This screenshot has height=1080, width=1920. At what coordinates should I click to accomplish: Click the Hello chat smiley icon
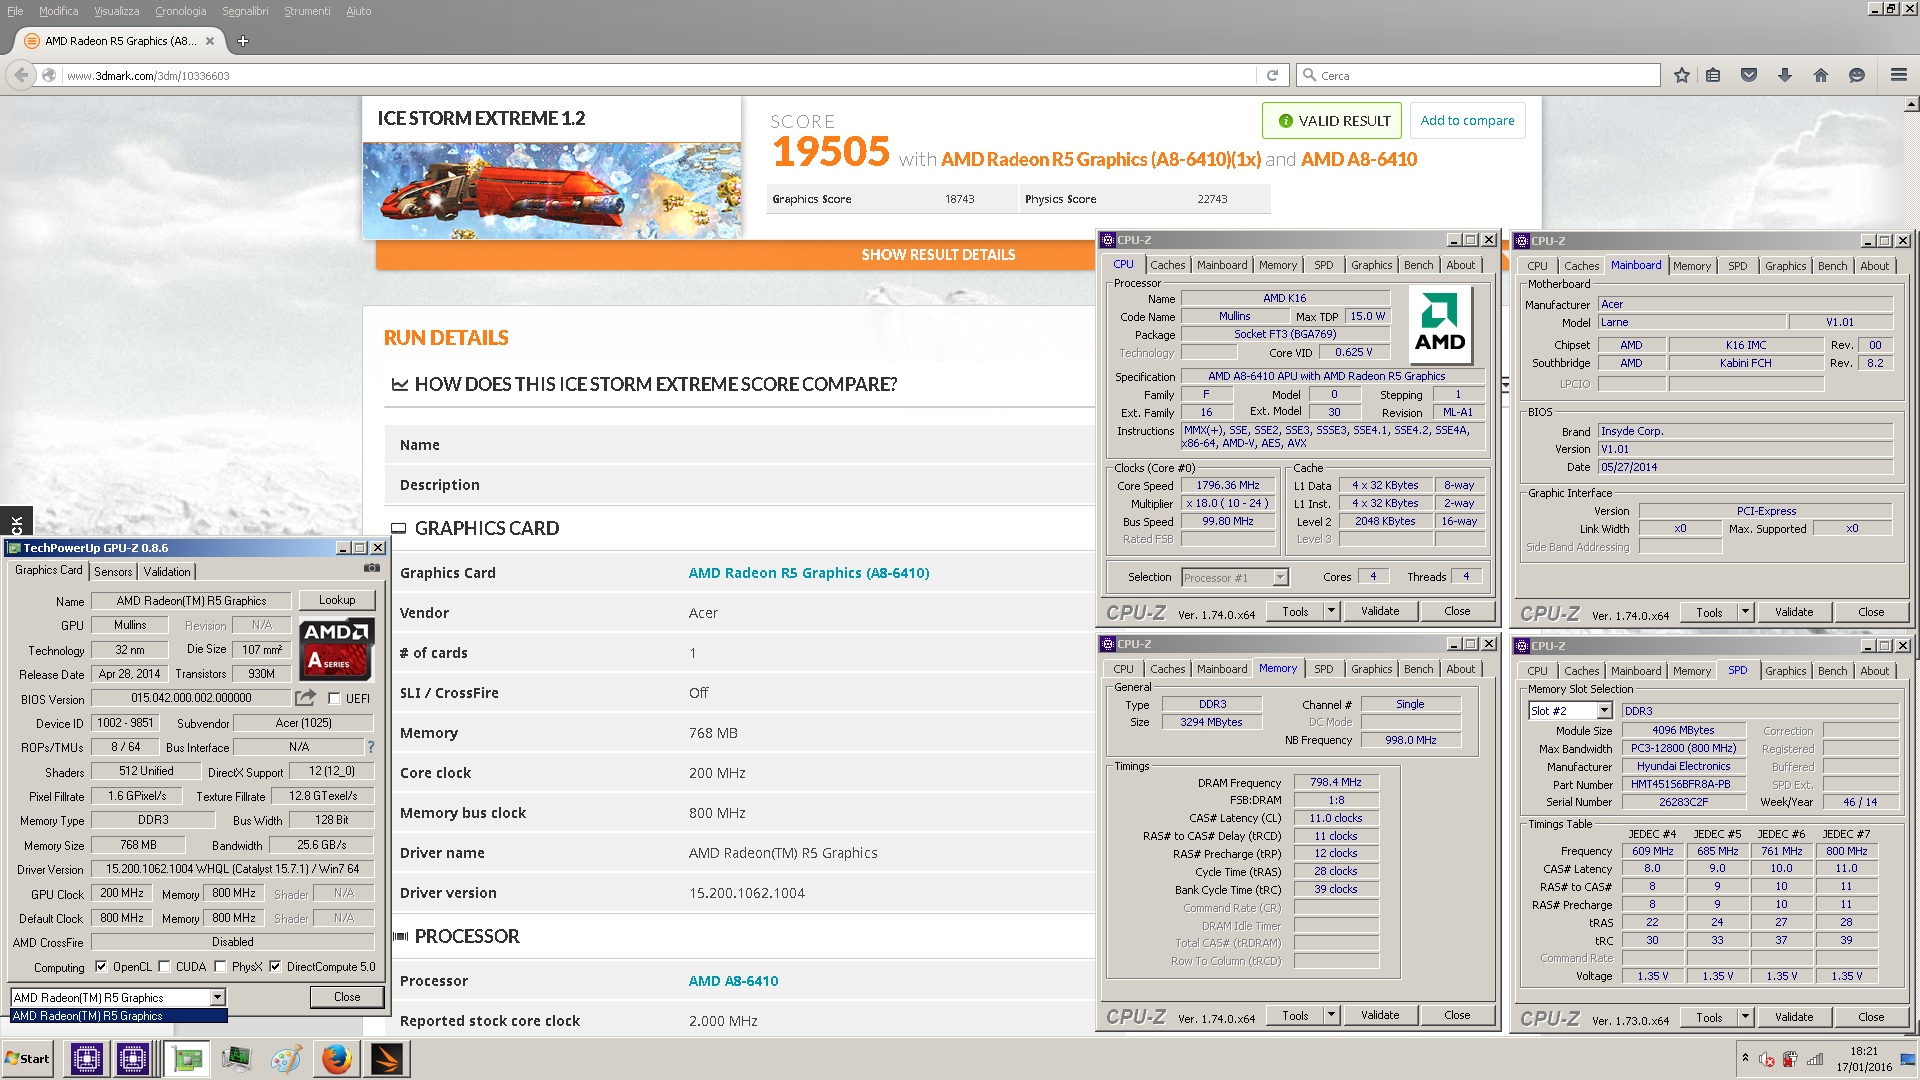click(1857, 75)
